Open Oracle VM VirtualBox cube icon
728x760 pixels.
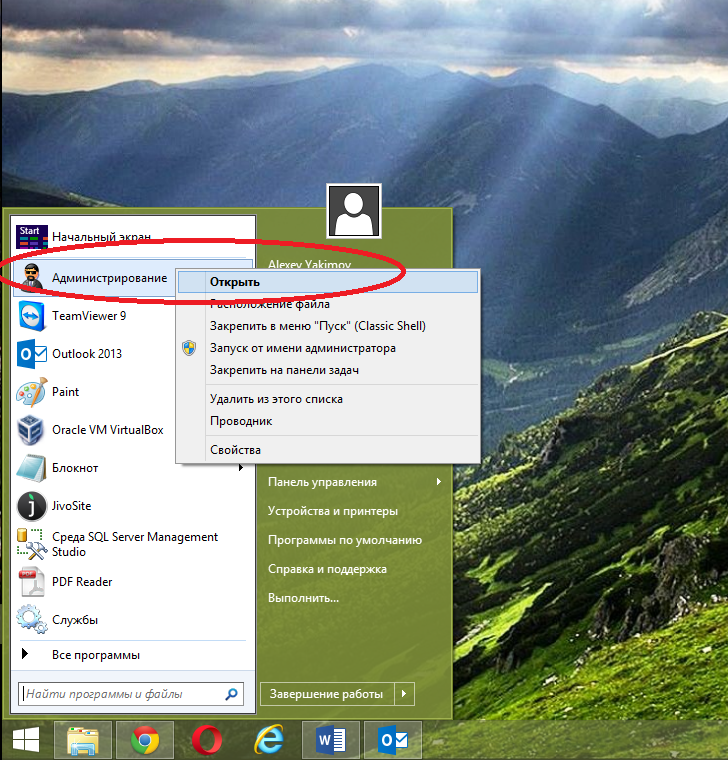[x=32, y=430]
